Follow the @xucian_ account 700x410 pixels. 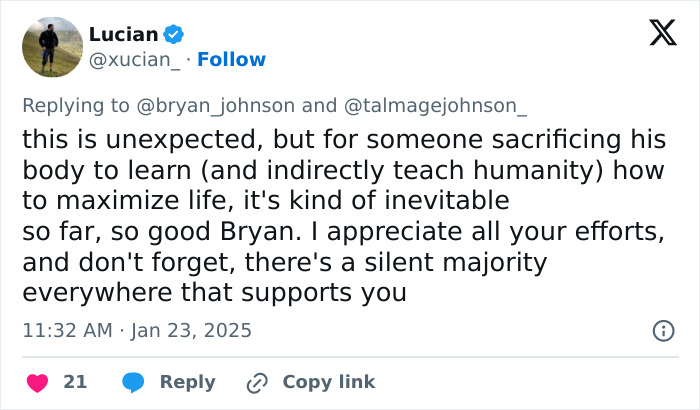pyautogui.click(x=232, y=60)
